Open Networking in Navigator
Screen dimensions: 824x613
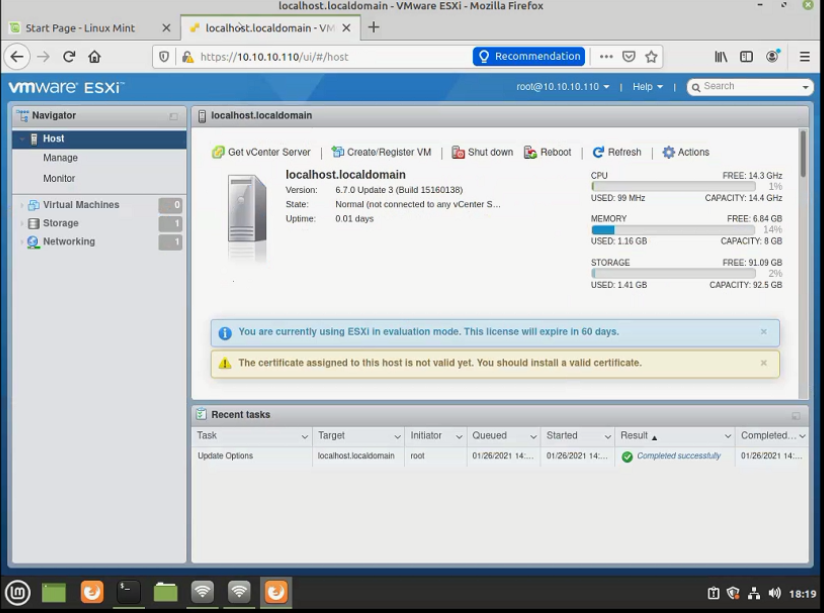coord(69,241)
